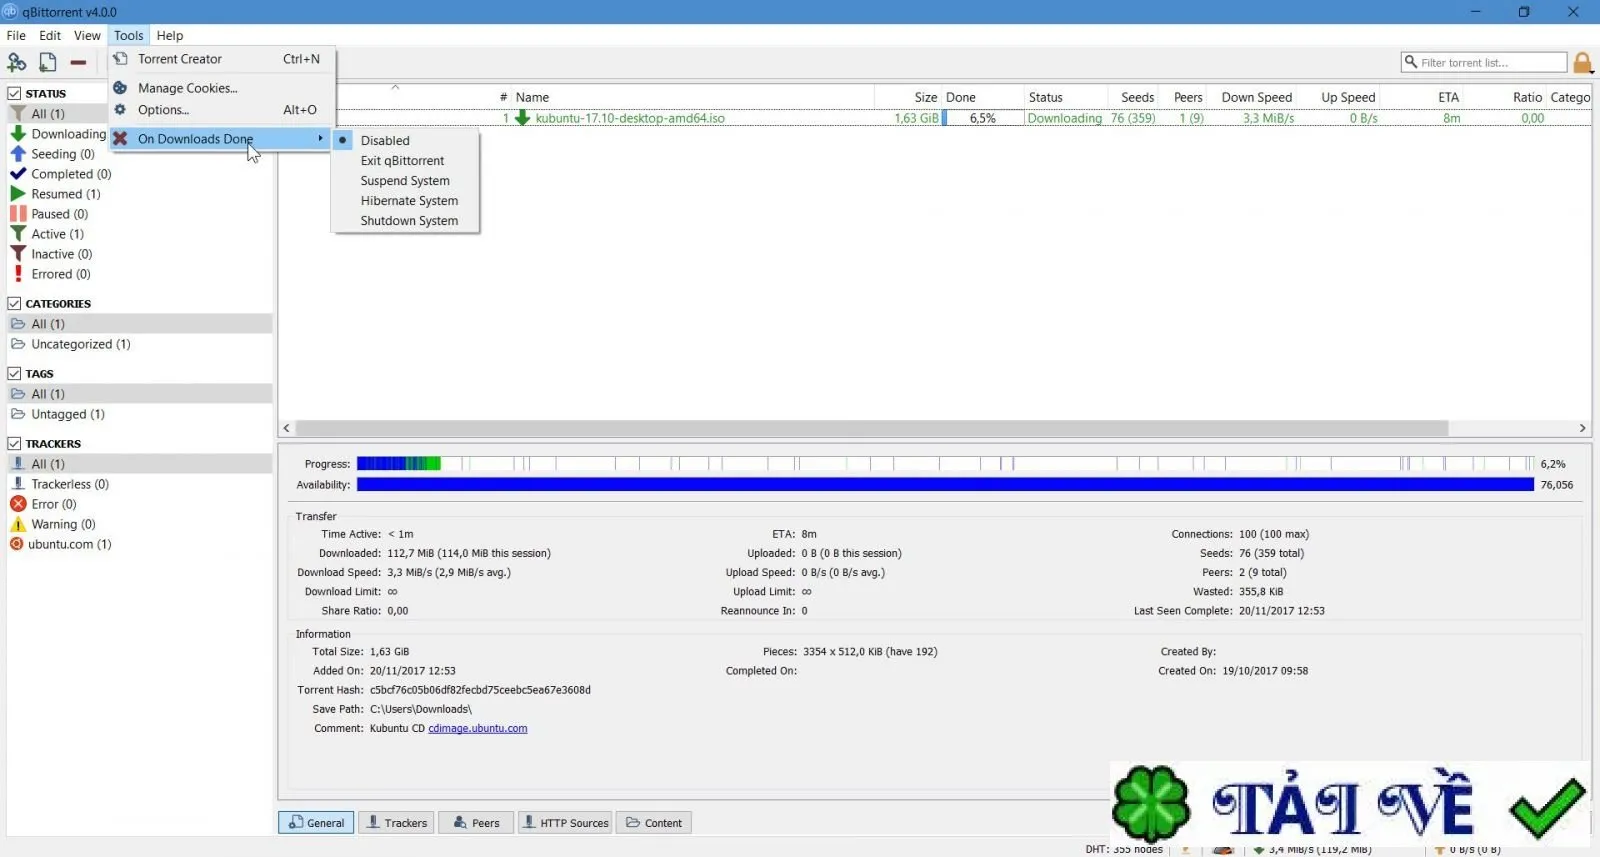Select All (1) under Trackers
This screenshot has width=1600, height=857.
click(140, 464)
